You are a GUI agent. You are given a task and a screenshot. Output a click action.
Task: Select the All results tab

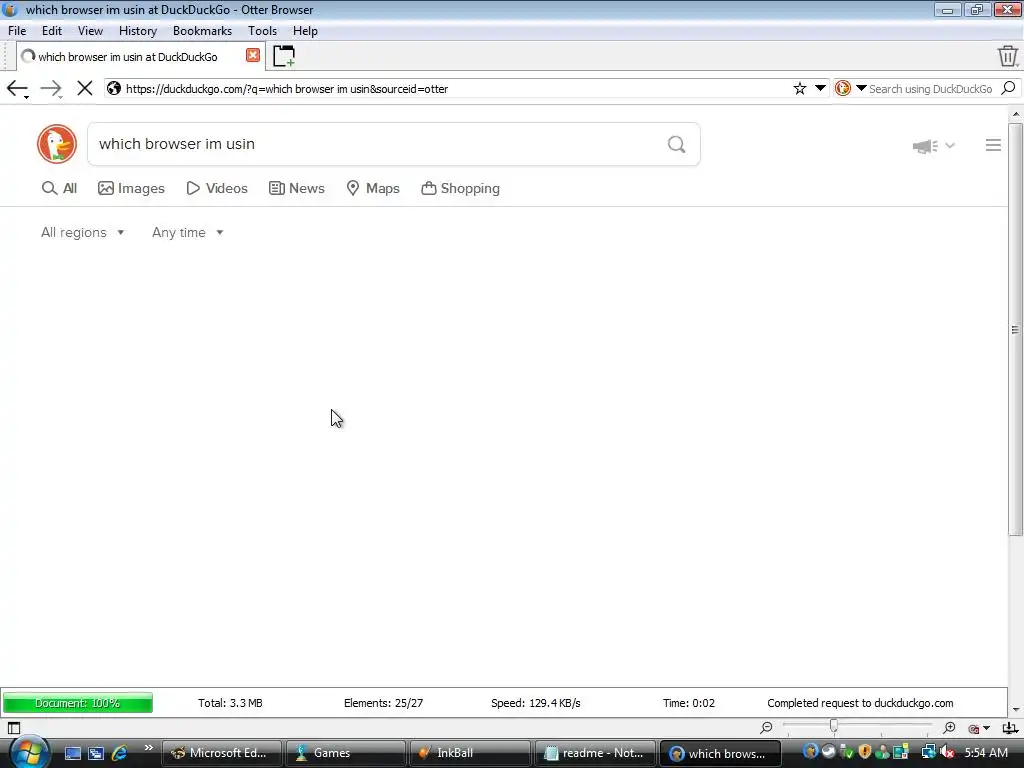coord(59,188)
